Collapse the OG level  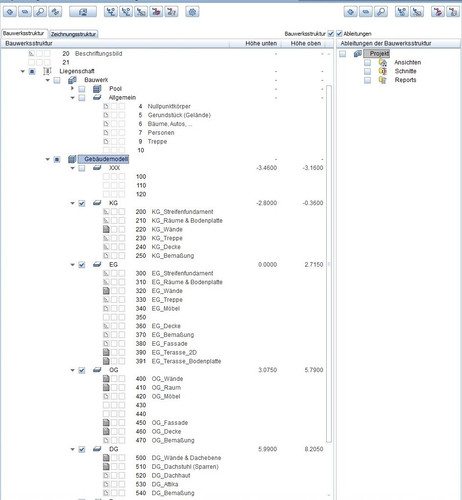click(72, 370)
